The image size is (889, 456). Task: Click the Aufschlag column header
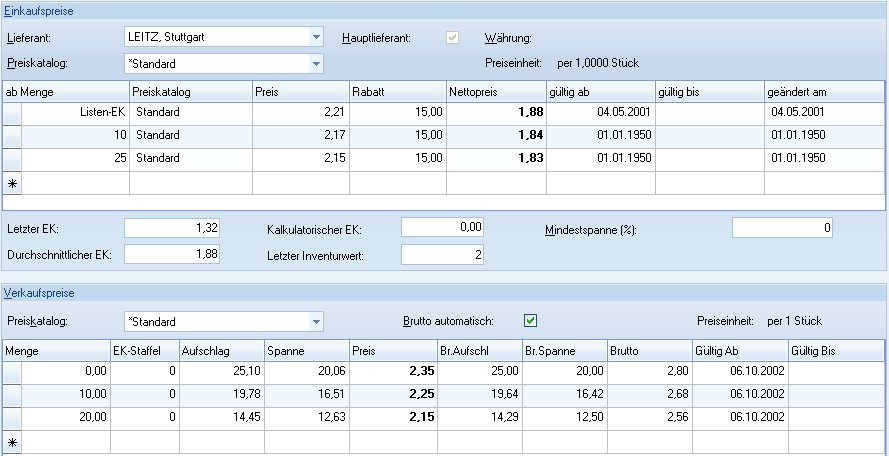[221, 351]
